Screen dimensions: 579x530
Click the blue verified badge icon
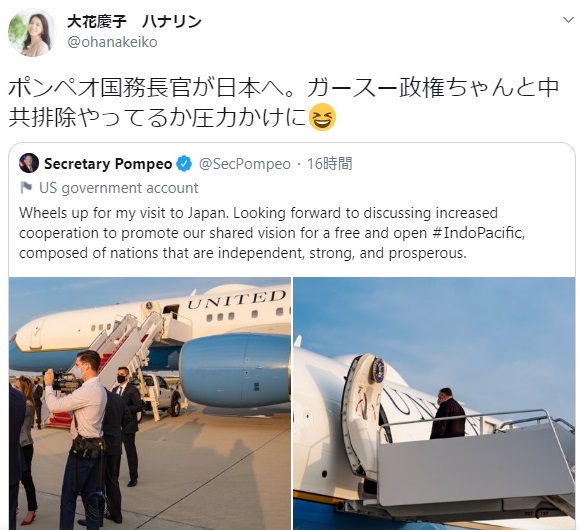(185, 164)
